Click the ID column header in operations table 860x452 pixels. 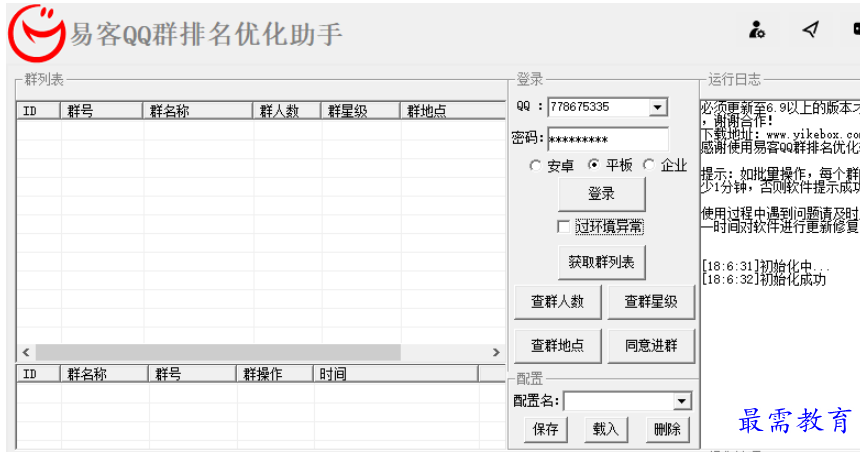pos(38,374)
